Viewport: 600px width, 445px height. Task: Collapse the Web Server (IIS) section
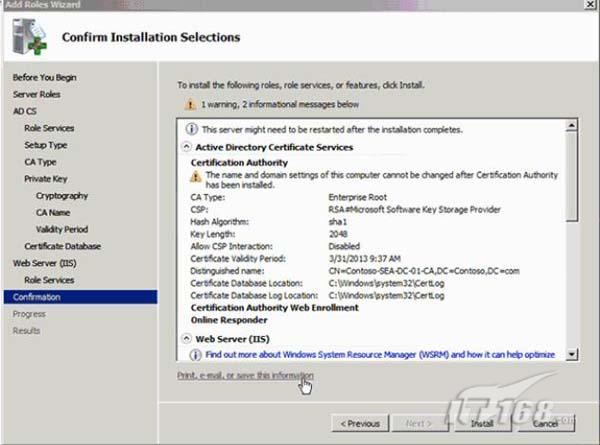[186, 339]
